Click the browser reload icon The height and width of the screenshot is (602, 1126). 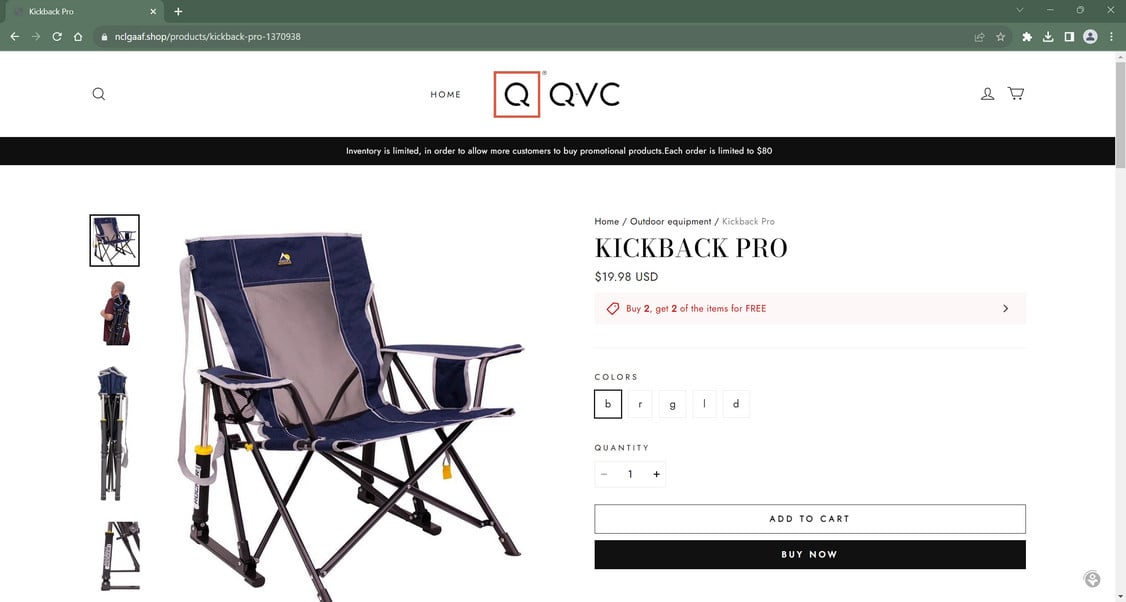pyautogui.click(x=57, y=37)
